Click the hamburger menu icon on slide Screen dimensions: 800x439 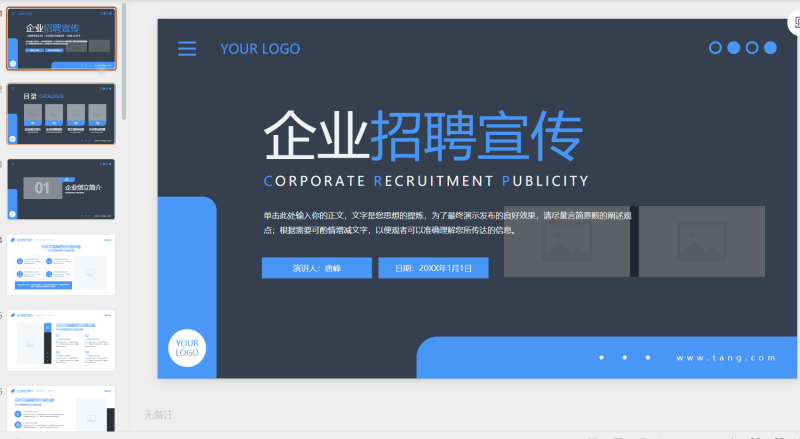(187, 48)
